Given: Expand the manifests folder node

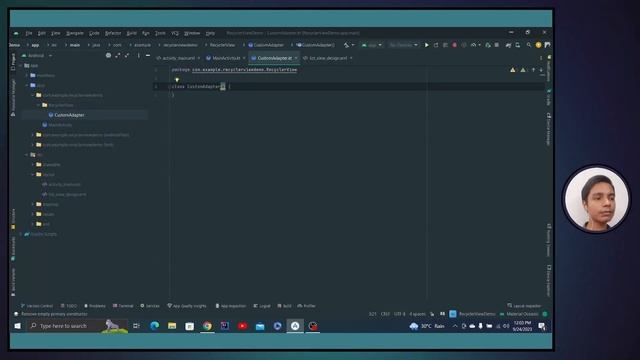Looking at the screenshot, I should click(x=27, y=76).
